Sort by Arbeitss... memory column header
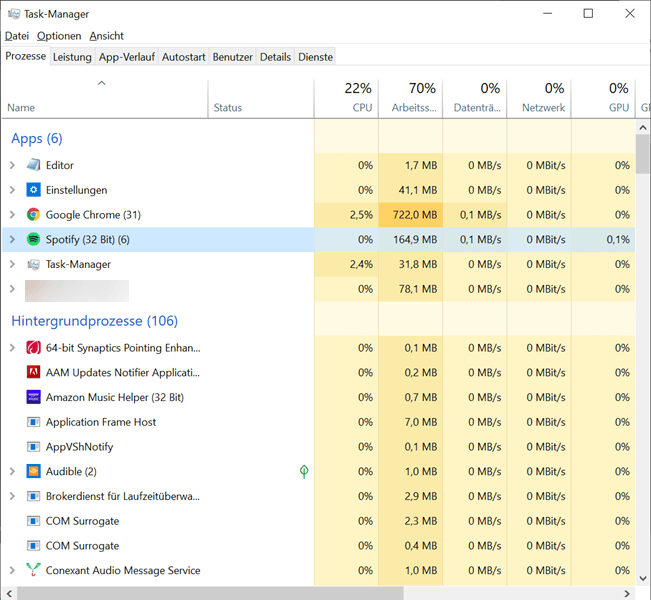Screen dimensions: 651x600 [x=411, y=100]
